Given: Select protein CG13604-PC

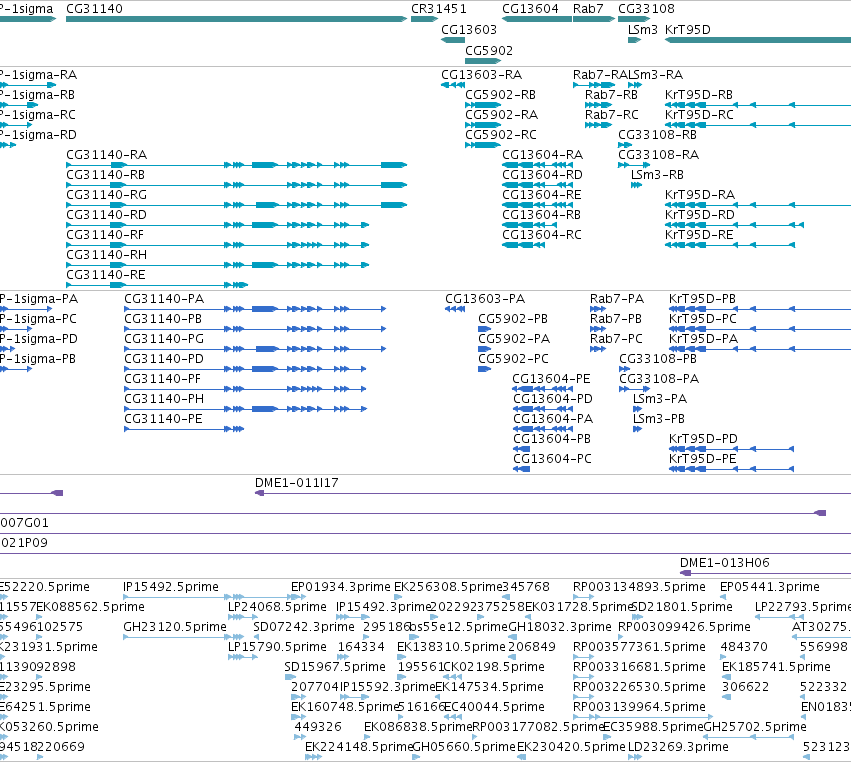Looking at the screenshot, I should pos(521,469).
